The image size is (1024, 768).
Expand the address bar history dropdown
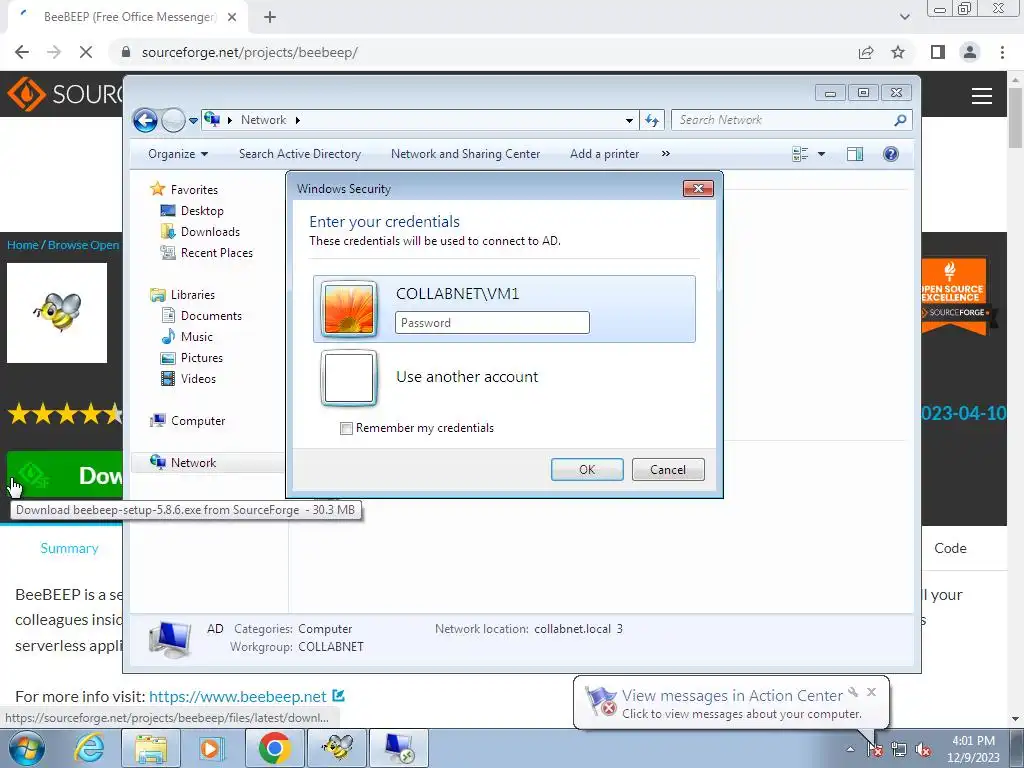629,120
